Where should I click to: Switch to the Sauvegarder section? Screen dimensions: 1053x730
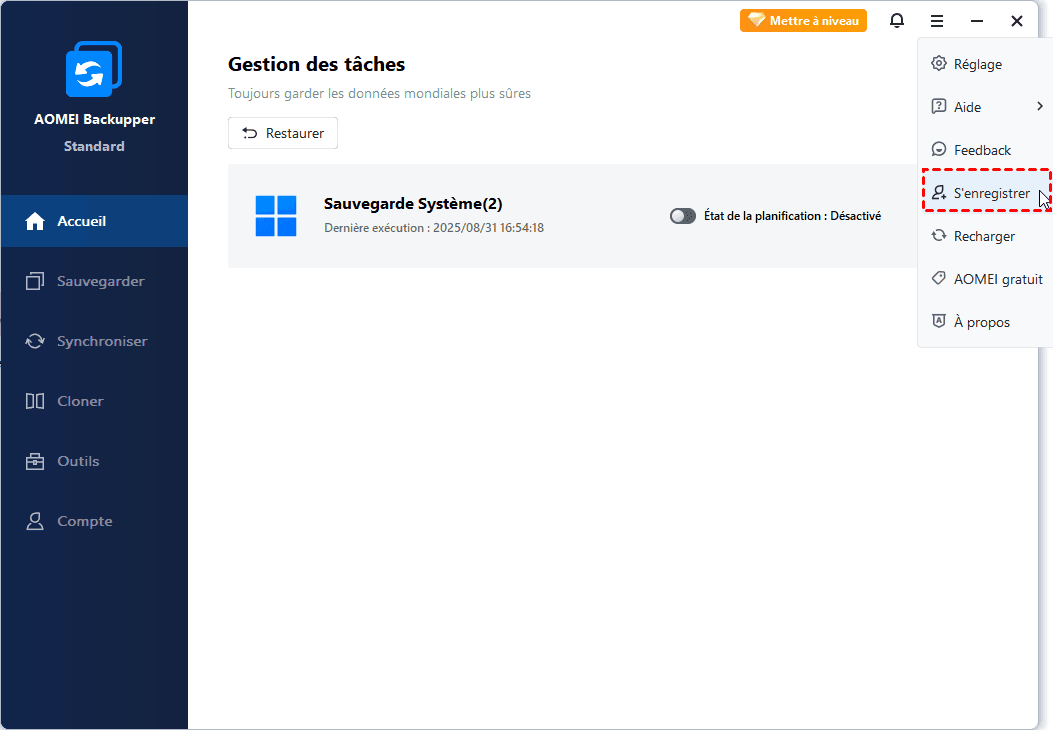click(x=94, y=281)
